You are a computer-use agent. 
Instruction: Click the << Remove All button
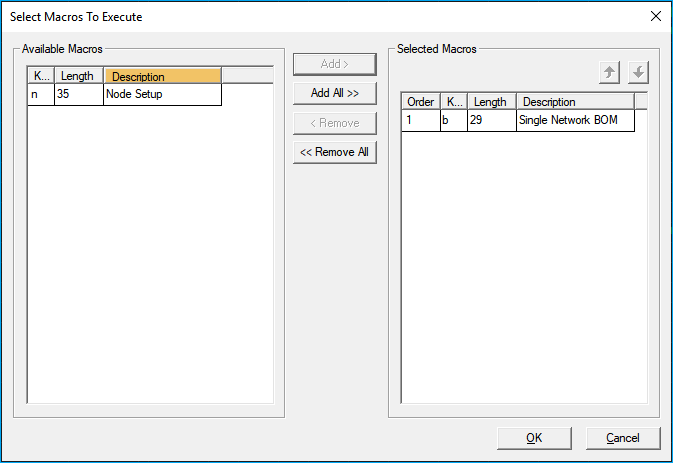pyautogui.click(x=335, y=152)
